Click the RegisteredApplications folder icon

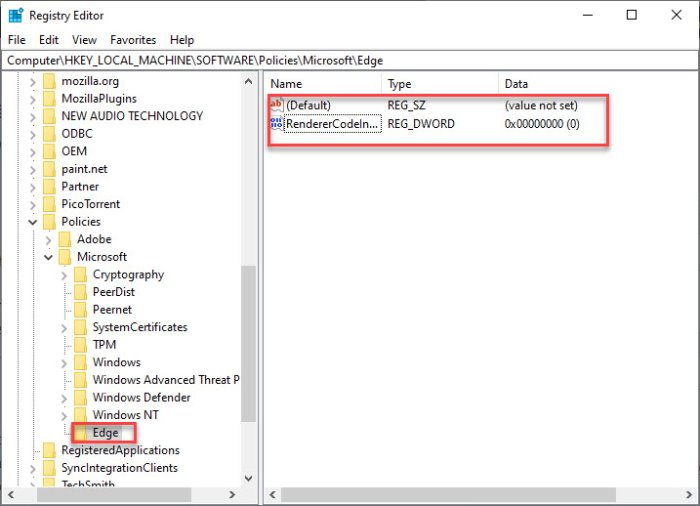coord(50,450)
